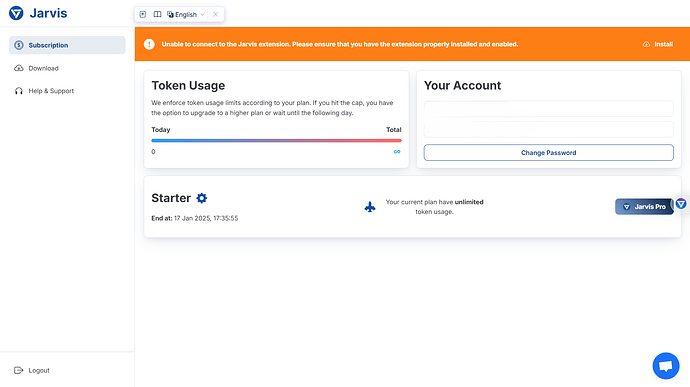Image resolution: width=690 pixels, height=387 pixels.
Task: Click the infinity total icon
Action: click(x=397, y=151)
